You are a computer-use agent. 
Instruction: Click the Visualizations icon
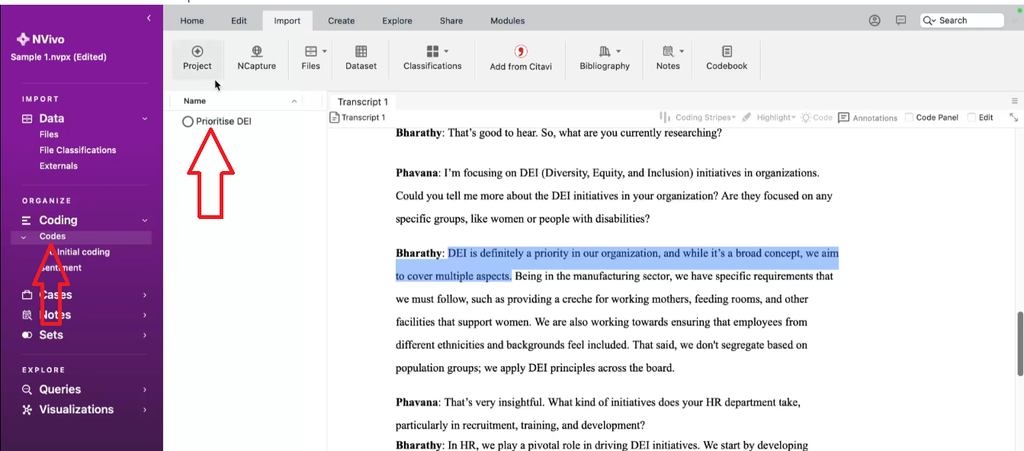coord(27,410)
